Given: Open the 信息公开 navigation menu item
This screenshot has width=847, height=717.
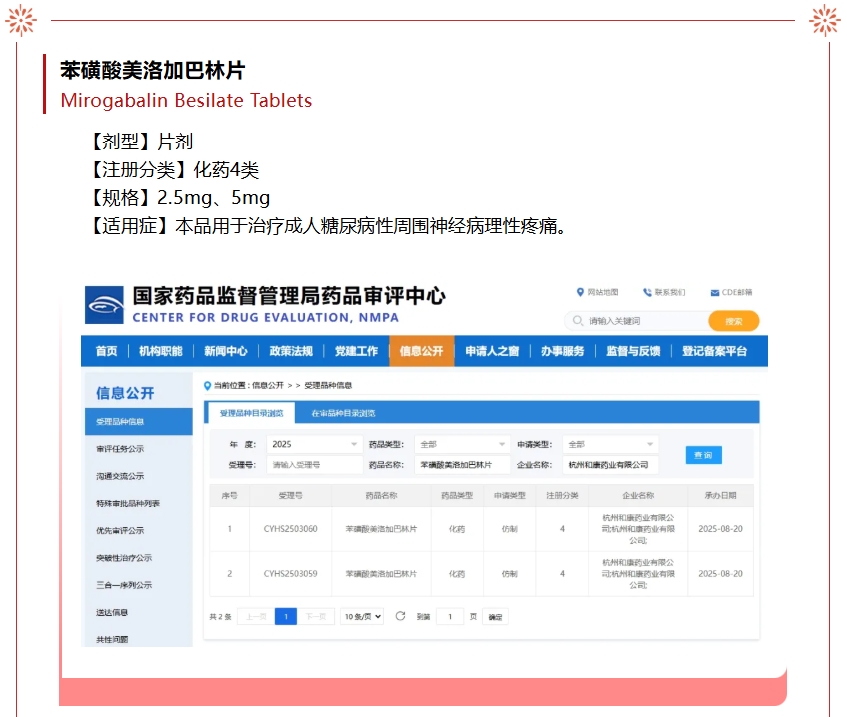Looking at the screenshot, I should click(x=421, y=351).
